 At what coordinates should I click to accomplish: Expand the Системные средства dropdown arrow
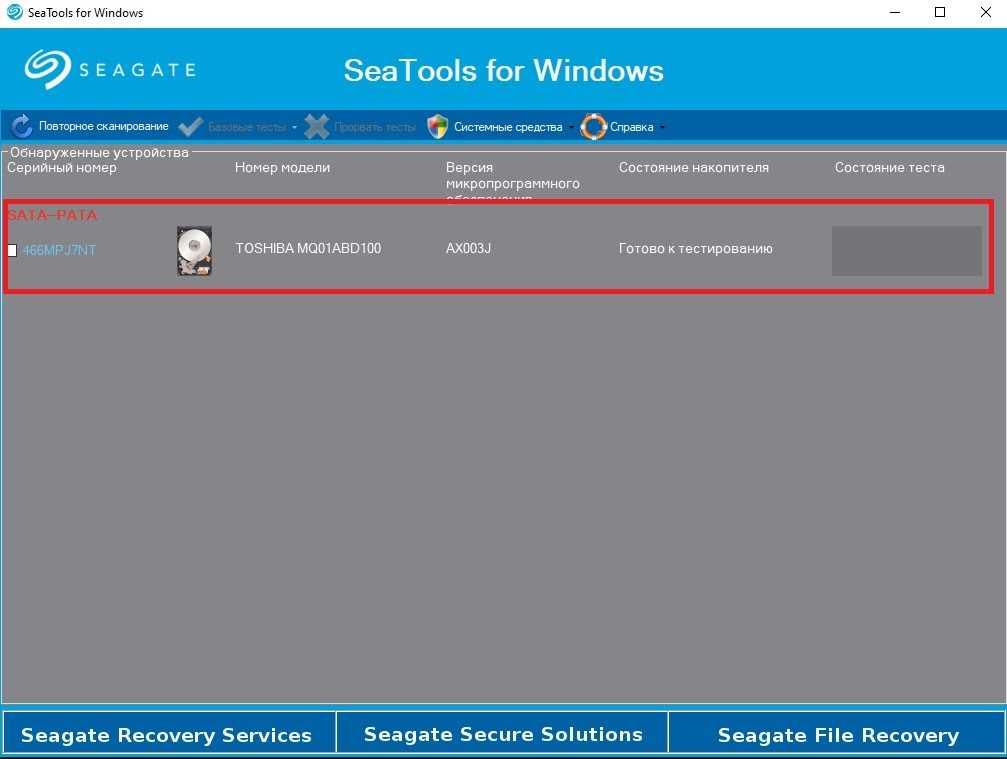pyautogui.click(x=570, y=127)
